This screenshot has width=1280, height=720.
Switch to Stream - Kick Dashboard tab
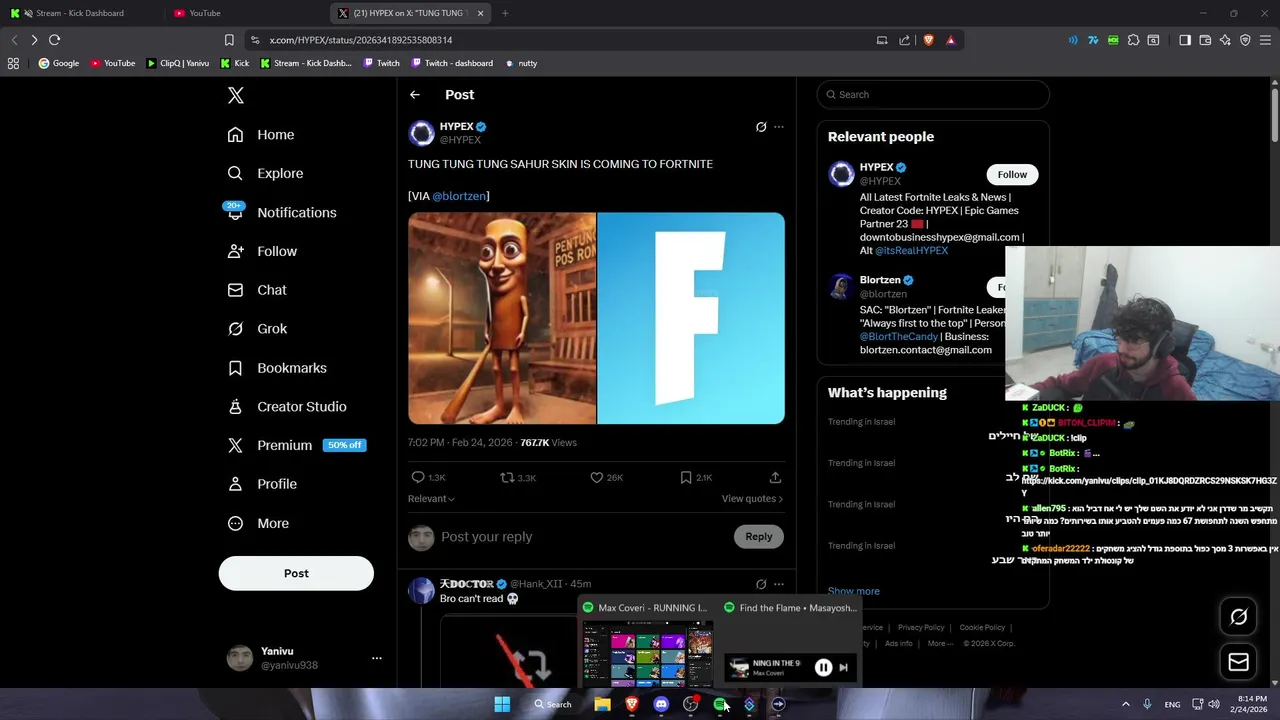tap(80, 13)
